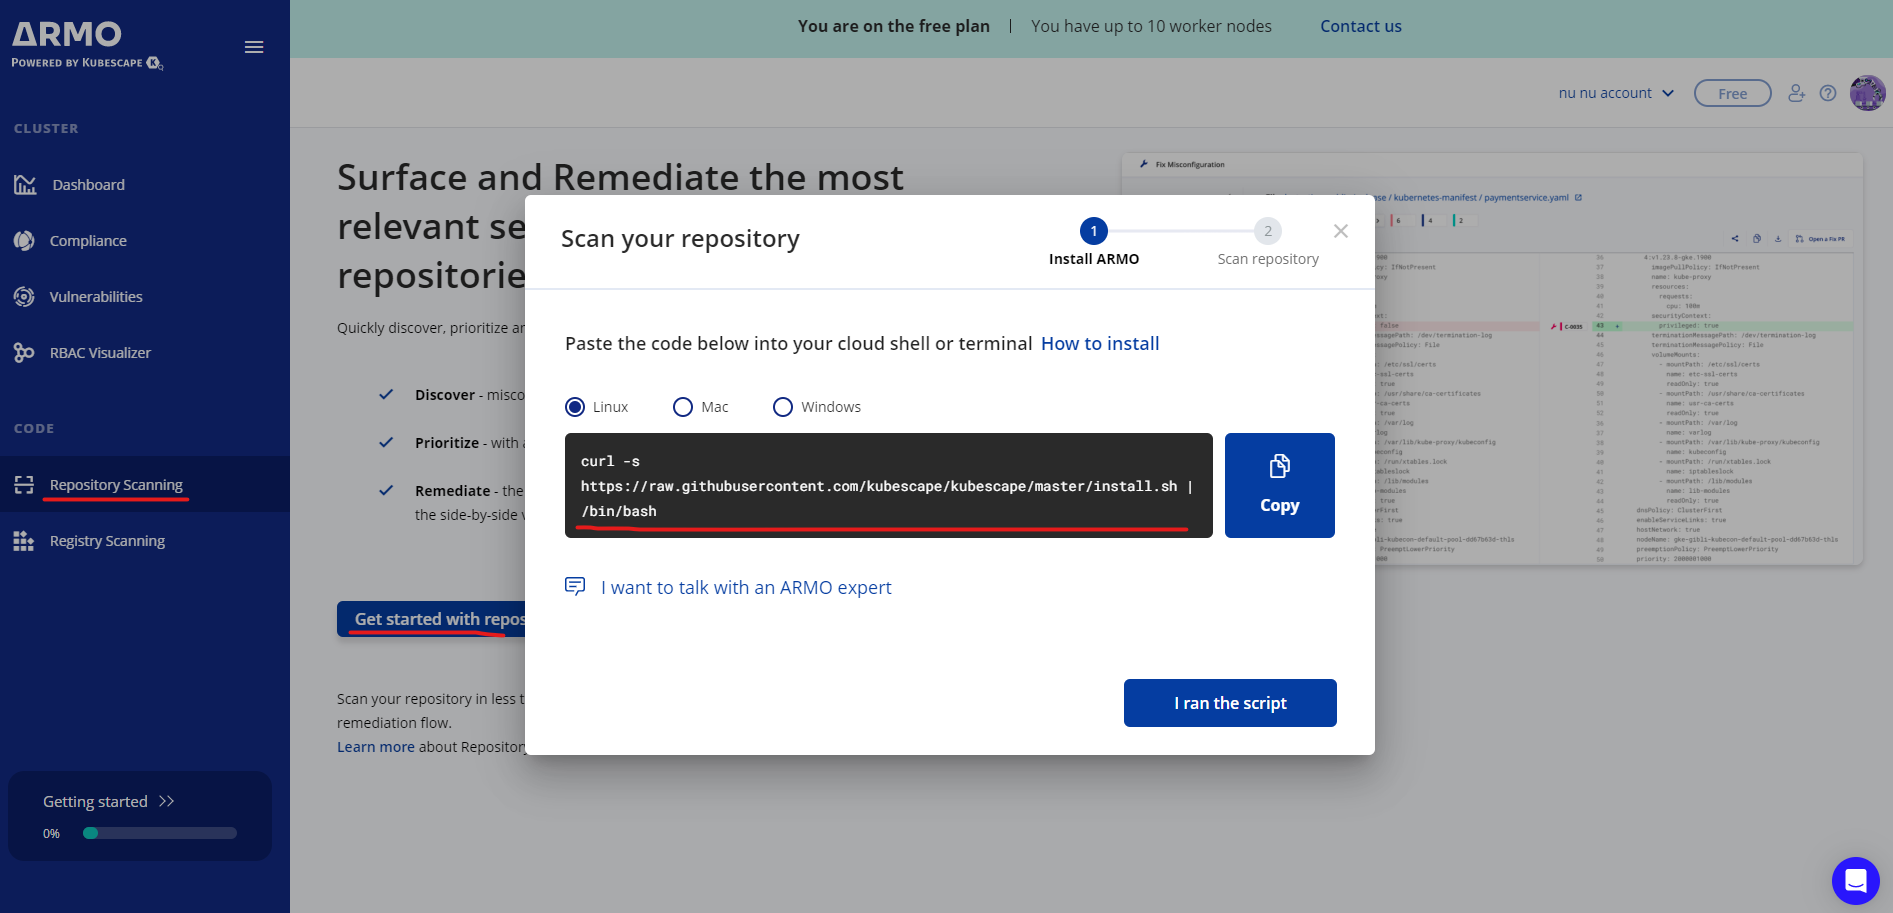Open Compliance in the sidebar
The image size is (1893, 913).
145,241
